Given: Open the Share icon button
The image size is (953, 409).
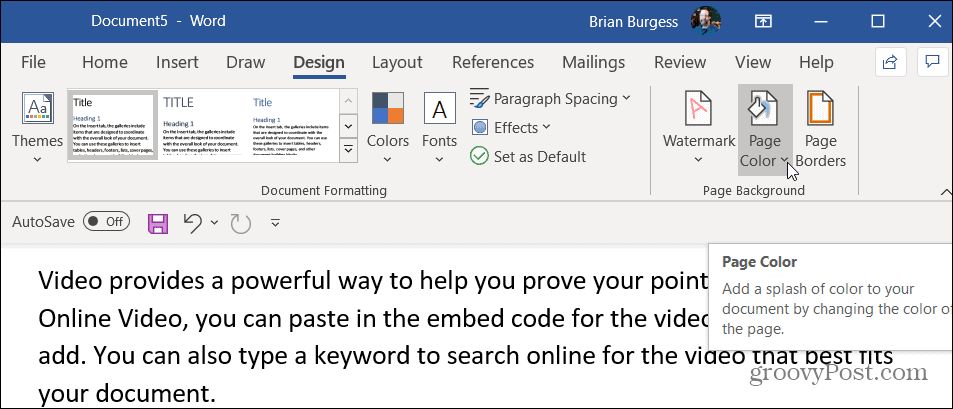Looking at the screenshot, I should [890, 61].
